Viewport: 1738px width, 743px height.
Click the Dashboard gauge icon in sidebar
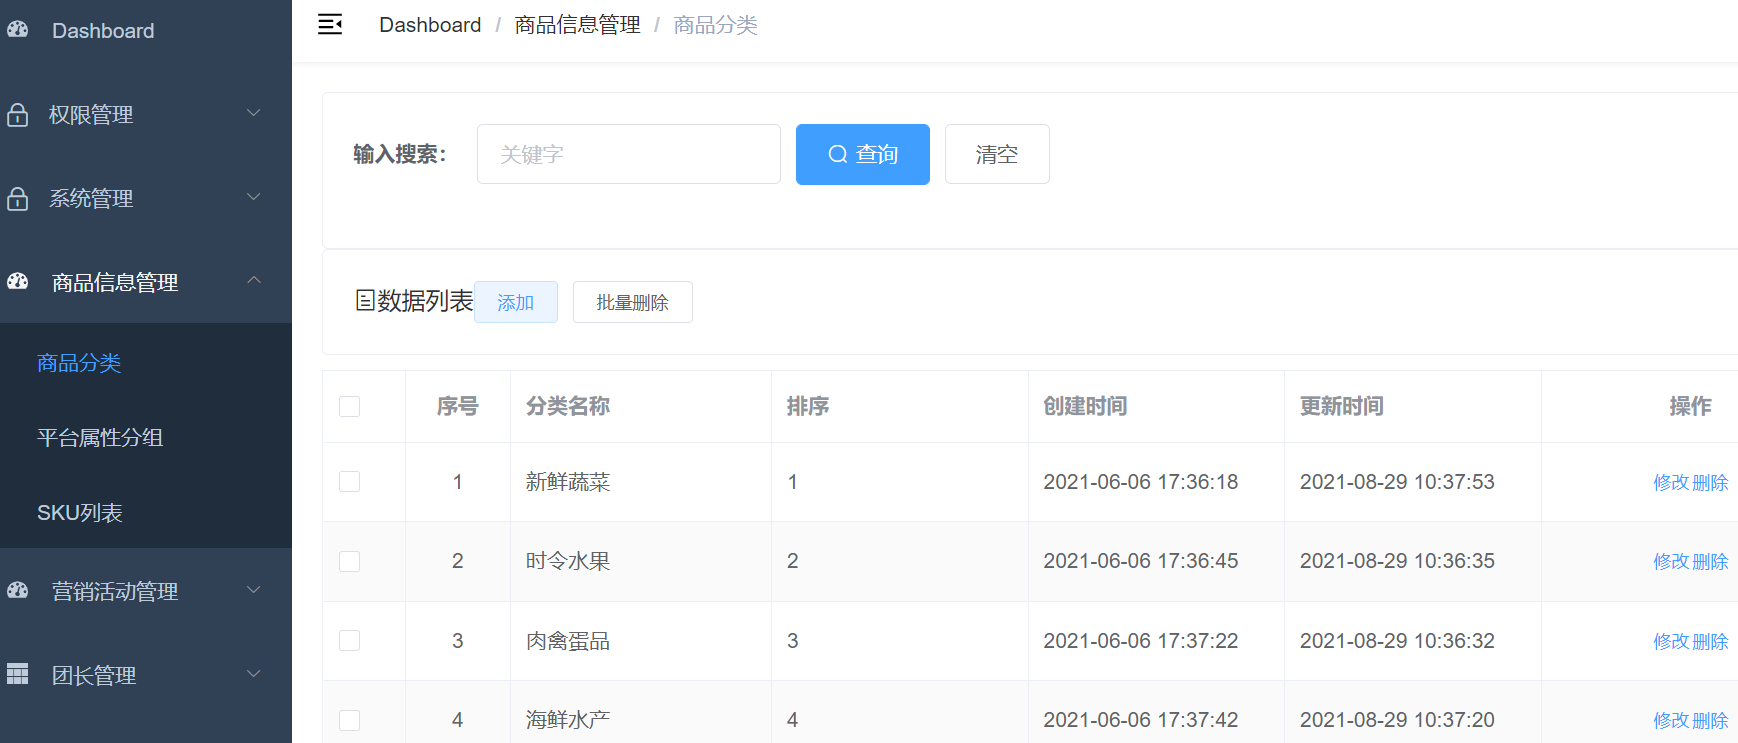tap(18, 30)
